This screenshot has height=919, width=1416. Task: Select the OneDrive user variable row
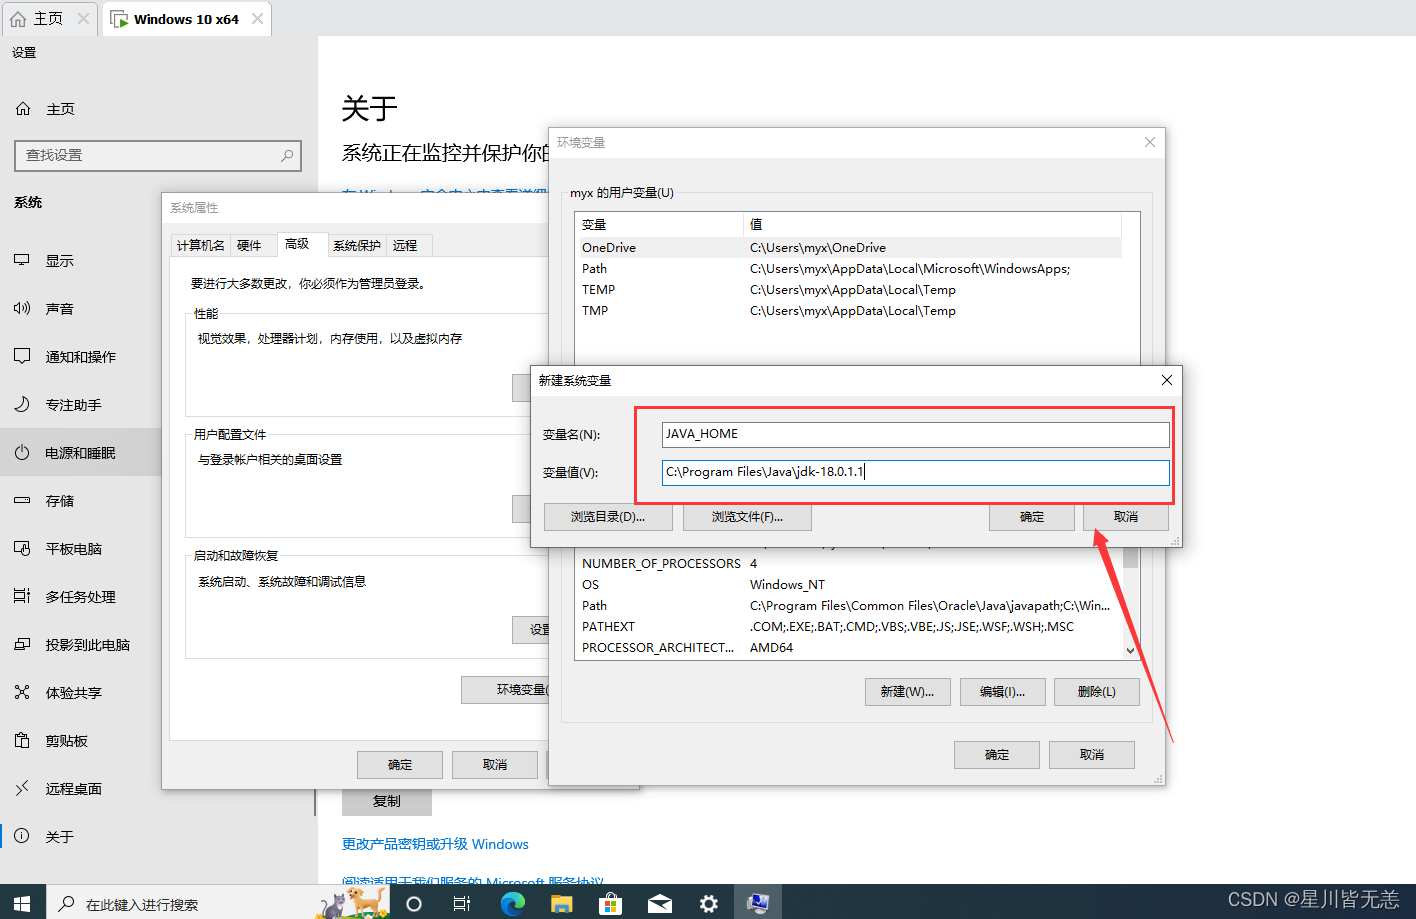pos(849,248)
